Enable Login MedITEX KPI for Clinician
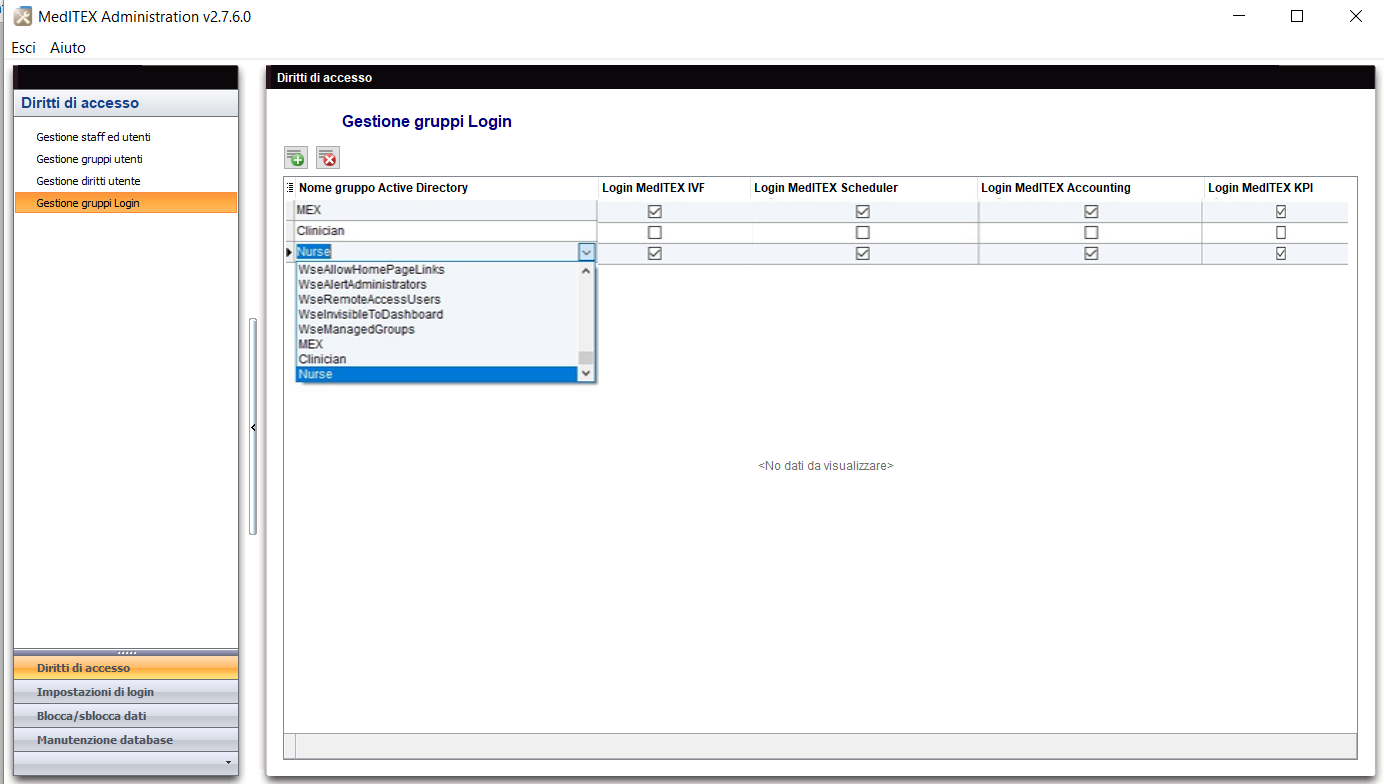 [1281, 233]
